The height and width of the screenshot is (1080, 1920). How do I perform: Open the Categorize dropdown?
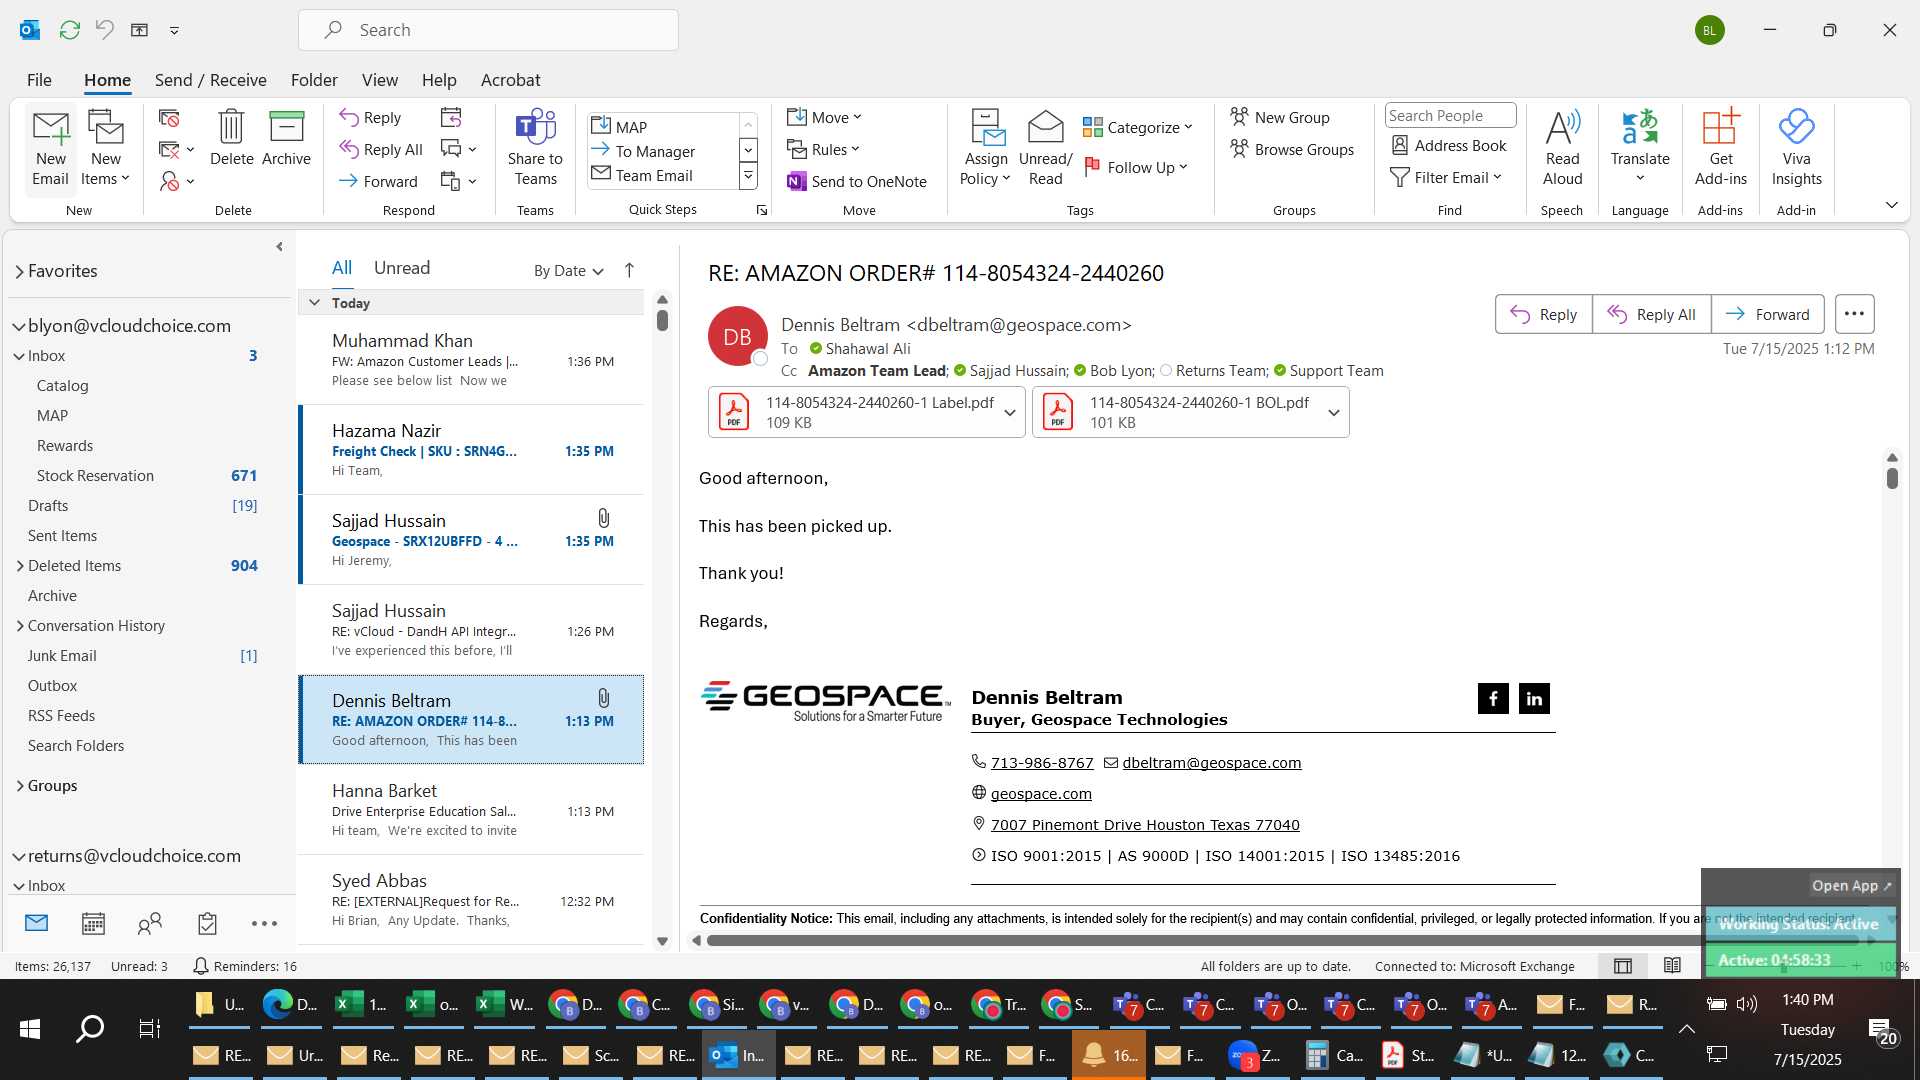(1138, 127)
